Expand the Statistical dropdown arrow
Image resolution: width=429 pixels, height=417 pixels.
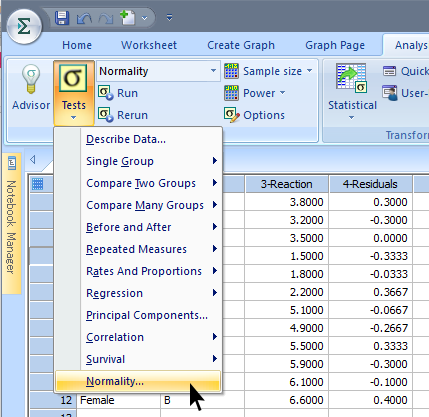tap(351, 117)
